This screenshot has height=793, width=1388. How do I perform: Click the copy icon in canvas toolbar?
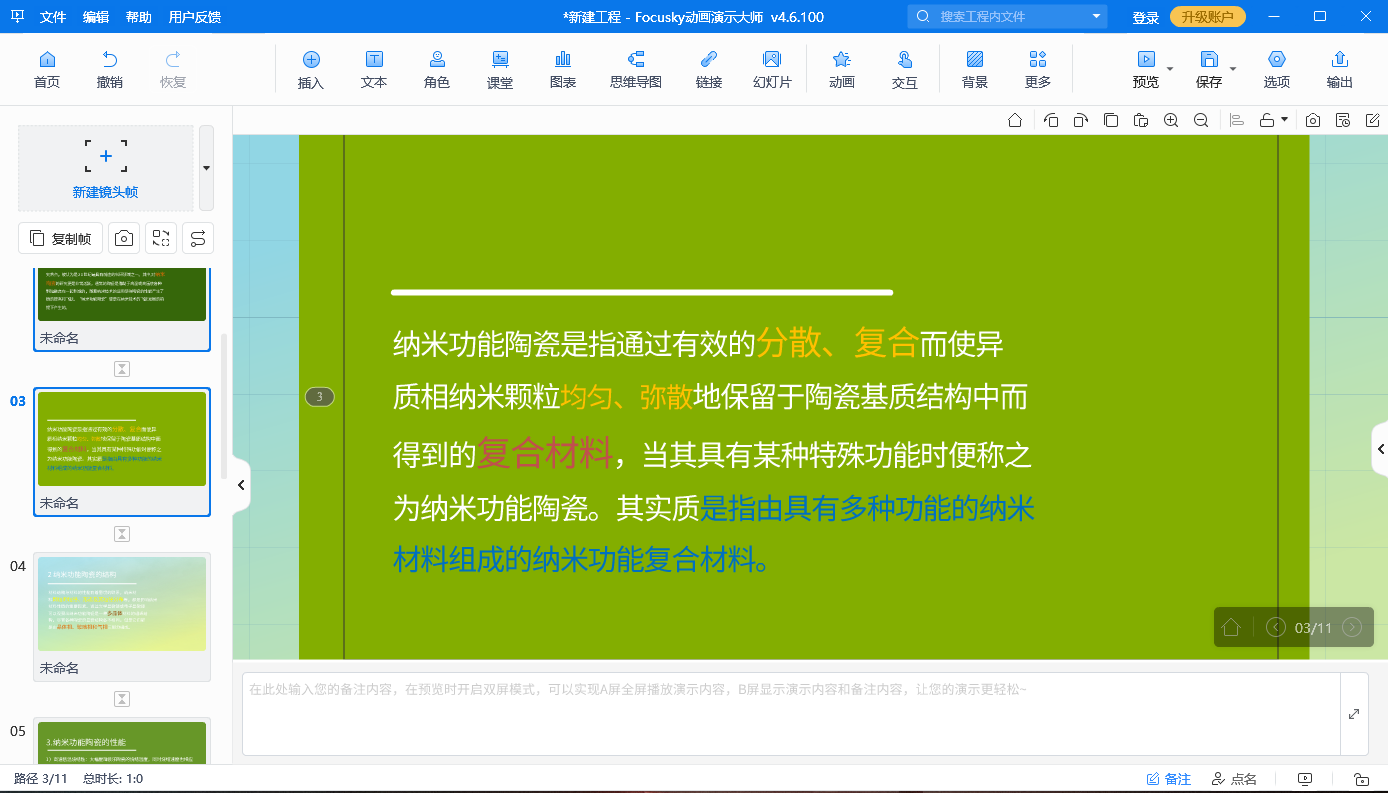coord(1111,120)
